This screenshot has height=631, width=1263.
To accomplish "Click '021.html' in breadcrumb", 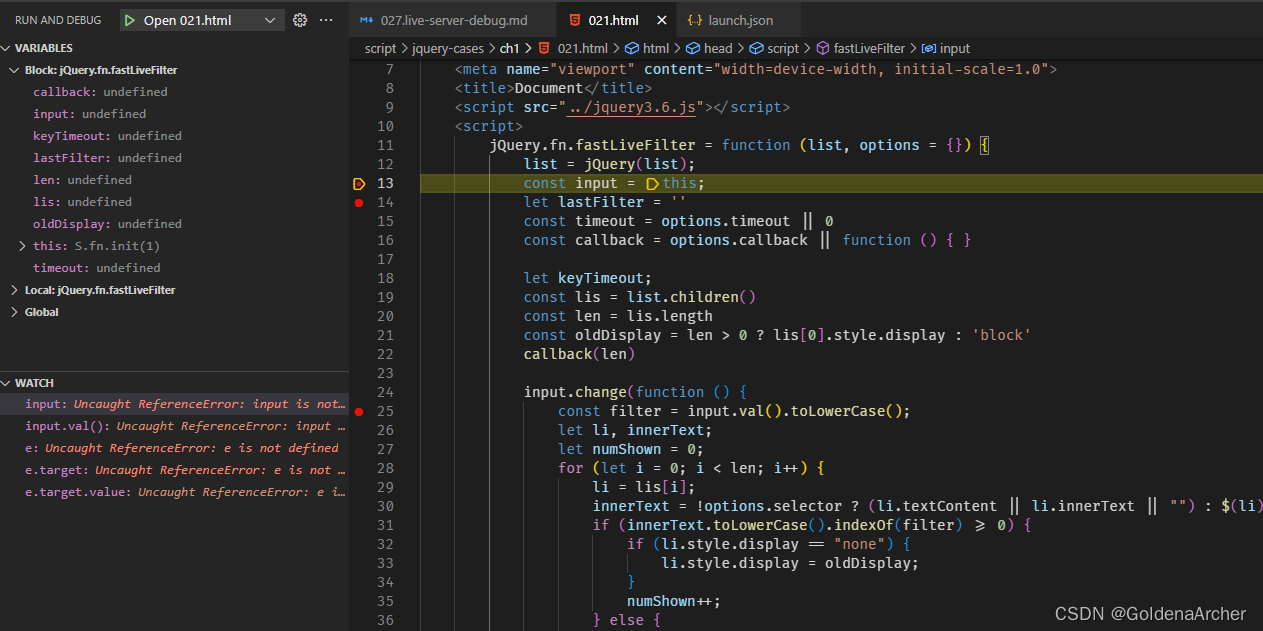I will [x=582, y=48].
